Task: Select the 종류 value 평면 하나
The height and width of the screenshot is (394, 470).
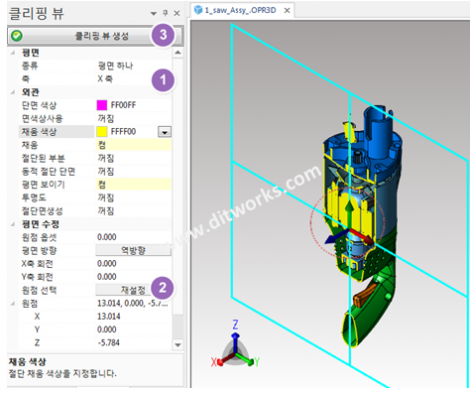Action: pos(115,66)
